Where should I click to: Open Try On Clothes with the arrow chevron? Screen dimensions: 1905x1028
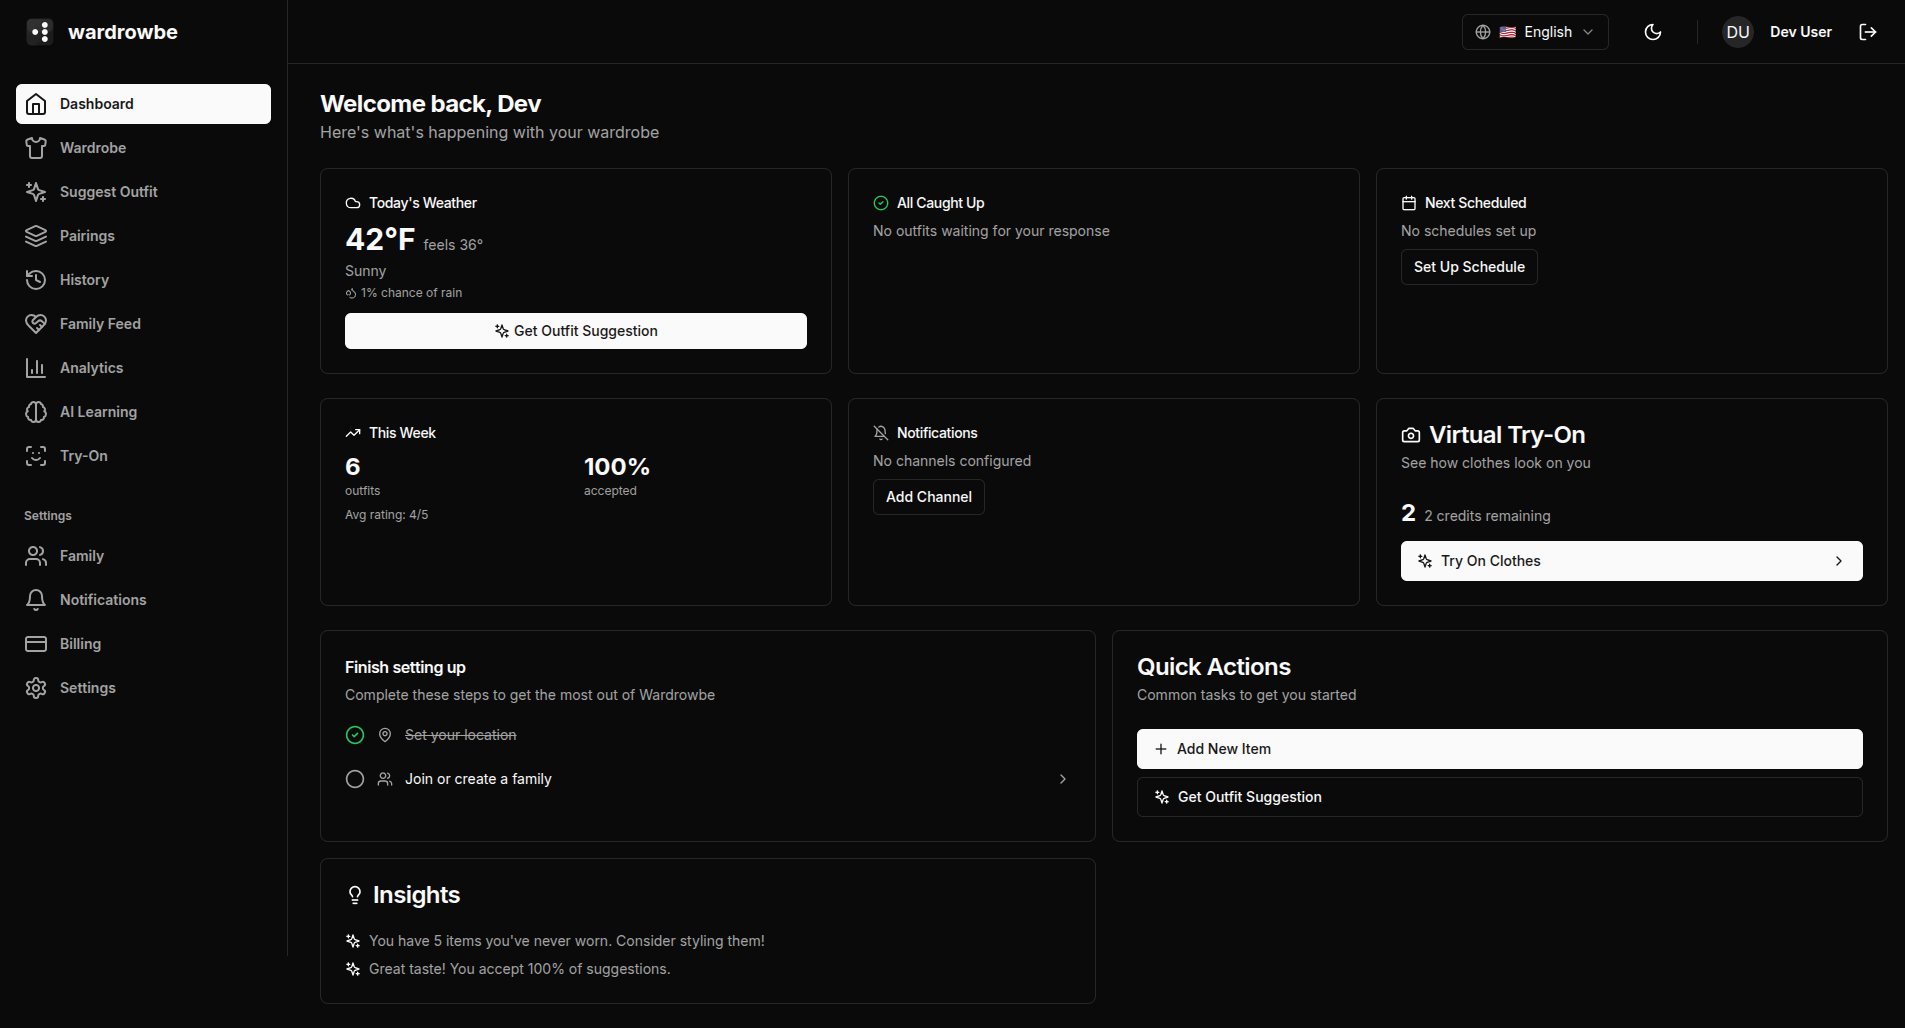[1838, 561]
